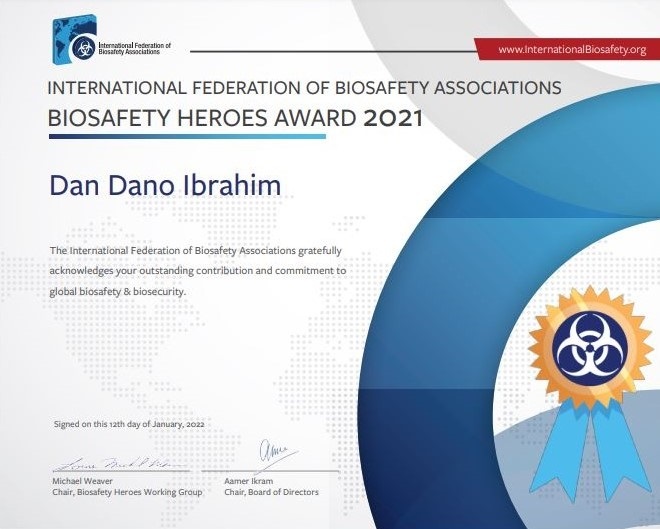Viewport: 660px width, 529px height.
Task: Click the name 'Michael Weaver'
Action: pyautogui.click(x=82, y=481)
